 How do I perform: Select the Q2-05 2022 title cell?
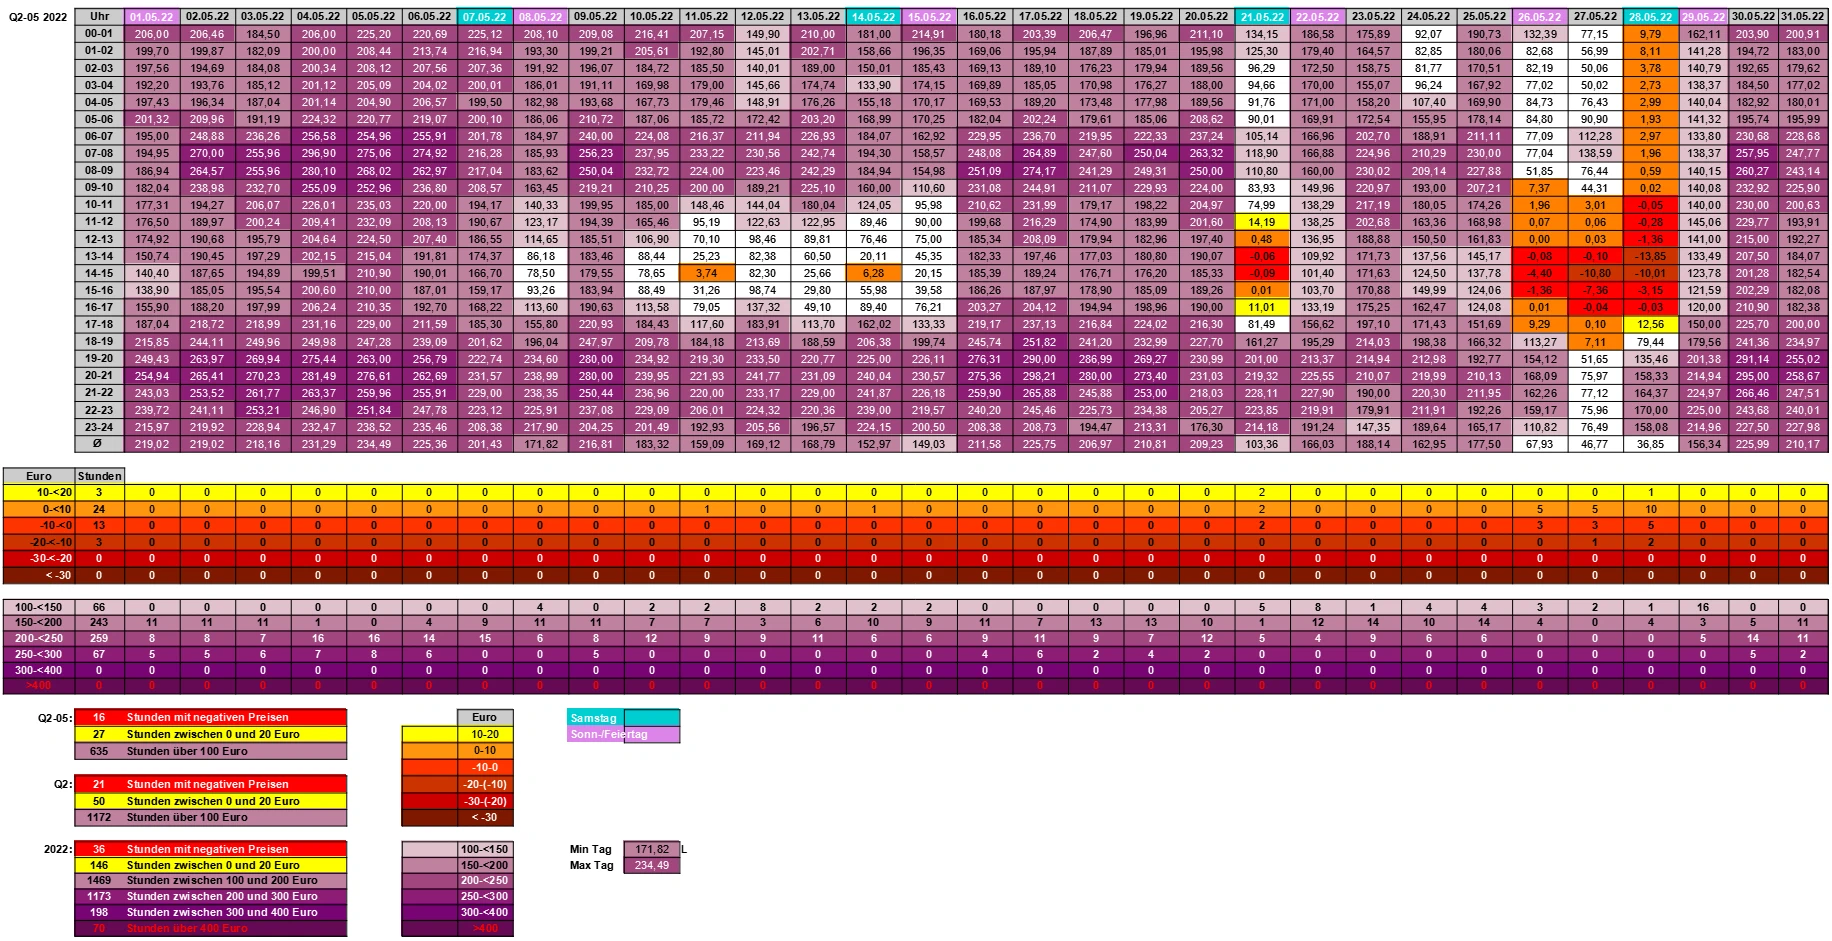pyautogui.click(x=38, y=17)
